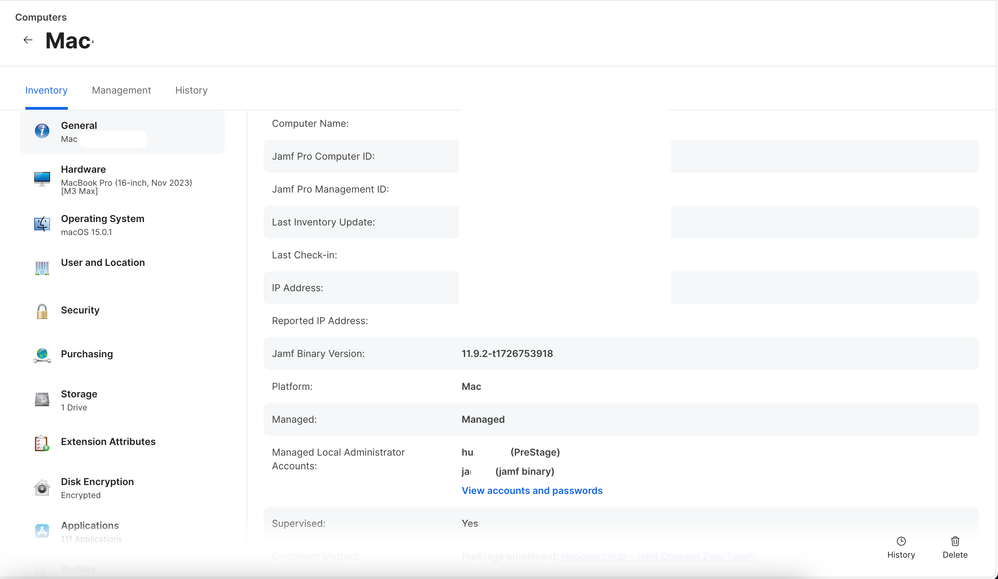Click the Delete trash can icon
This screenshot has height=579, width=998.
click(955, 541)
